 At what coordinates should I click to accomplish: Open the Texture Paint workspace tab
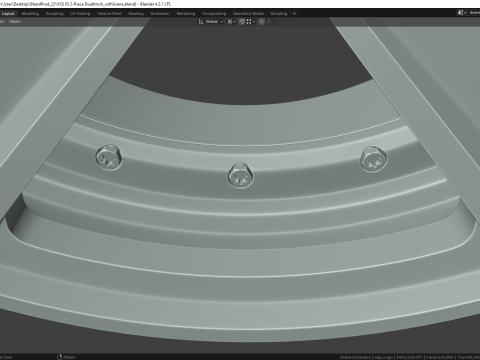coord(109,13)
